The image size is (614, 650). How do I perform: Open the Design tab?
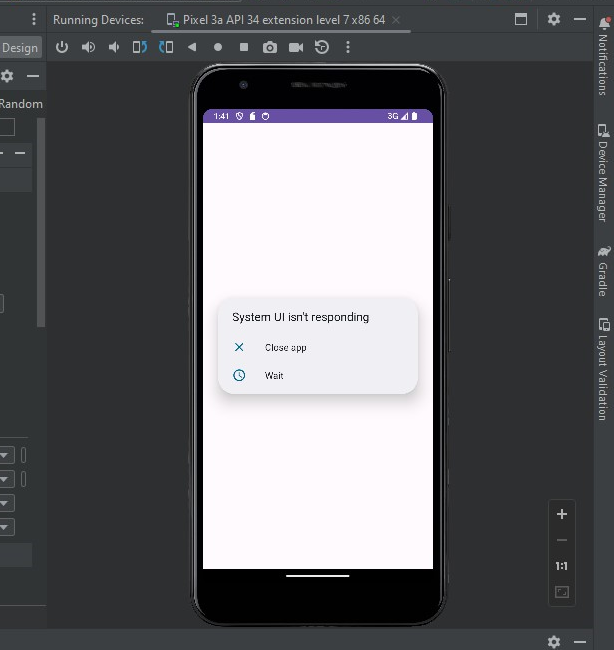[x=19, y=48]
